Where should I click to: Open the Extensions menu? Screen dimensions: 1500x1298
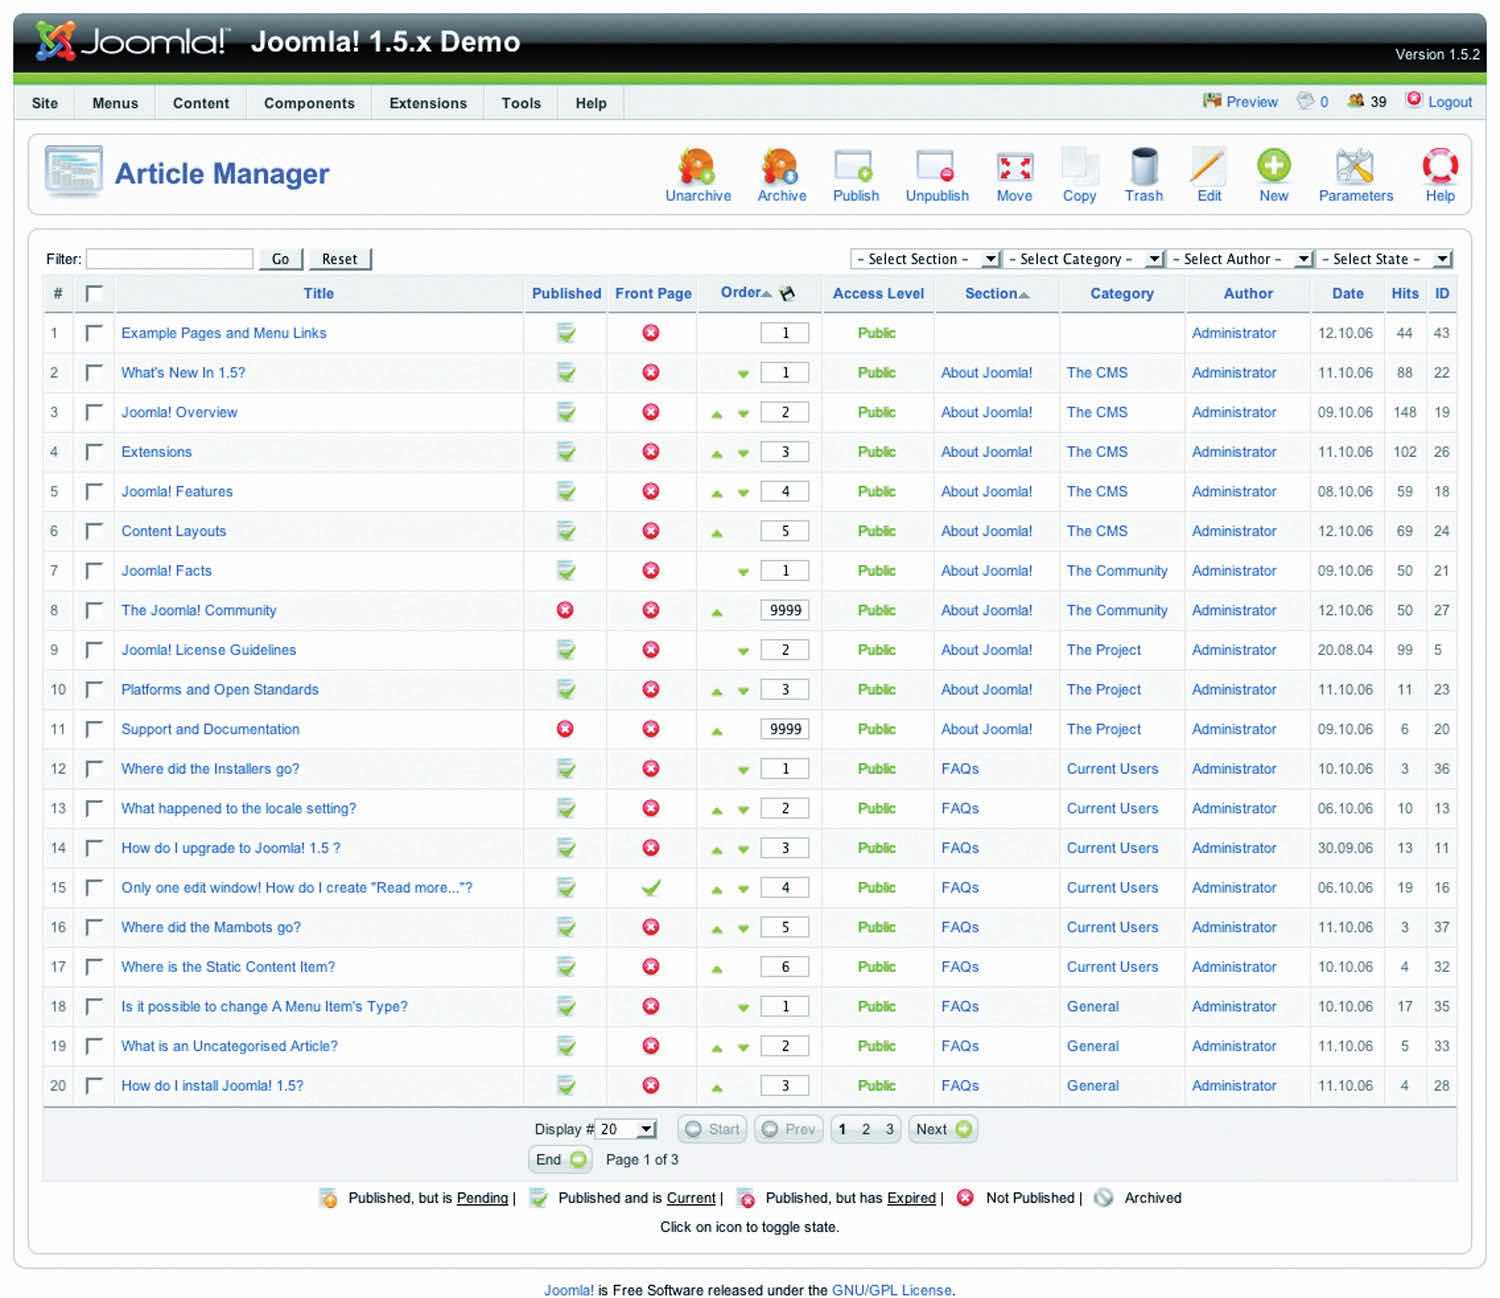point(428,103)
